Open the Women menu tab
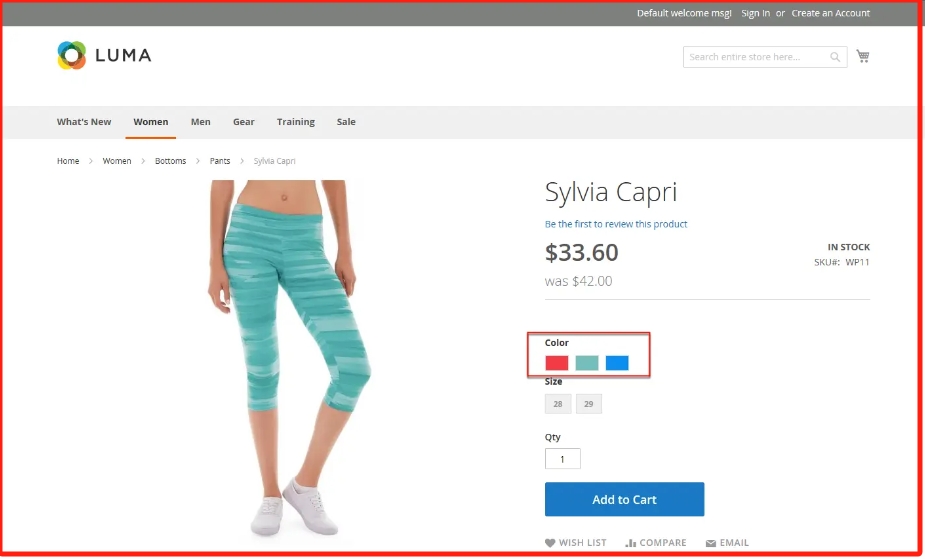 150,122
